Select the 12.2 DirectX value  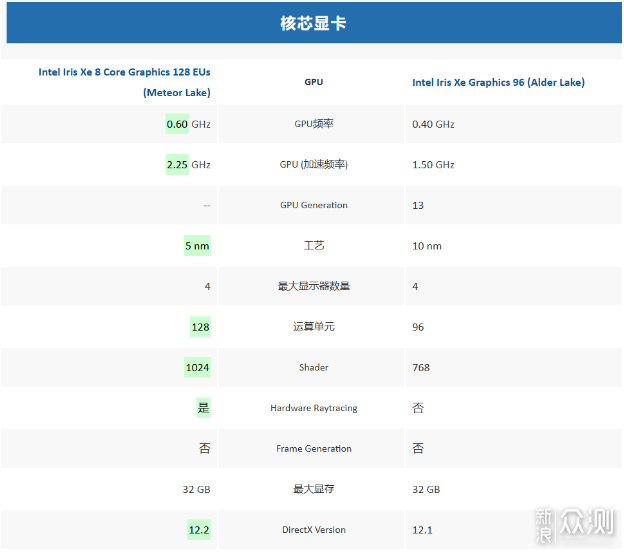199,530
